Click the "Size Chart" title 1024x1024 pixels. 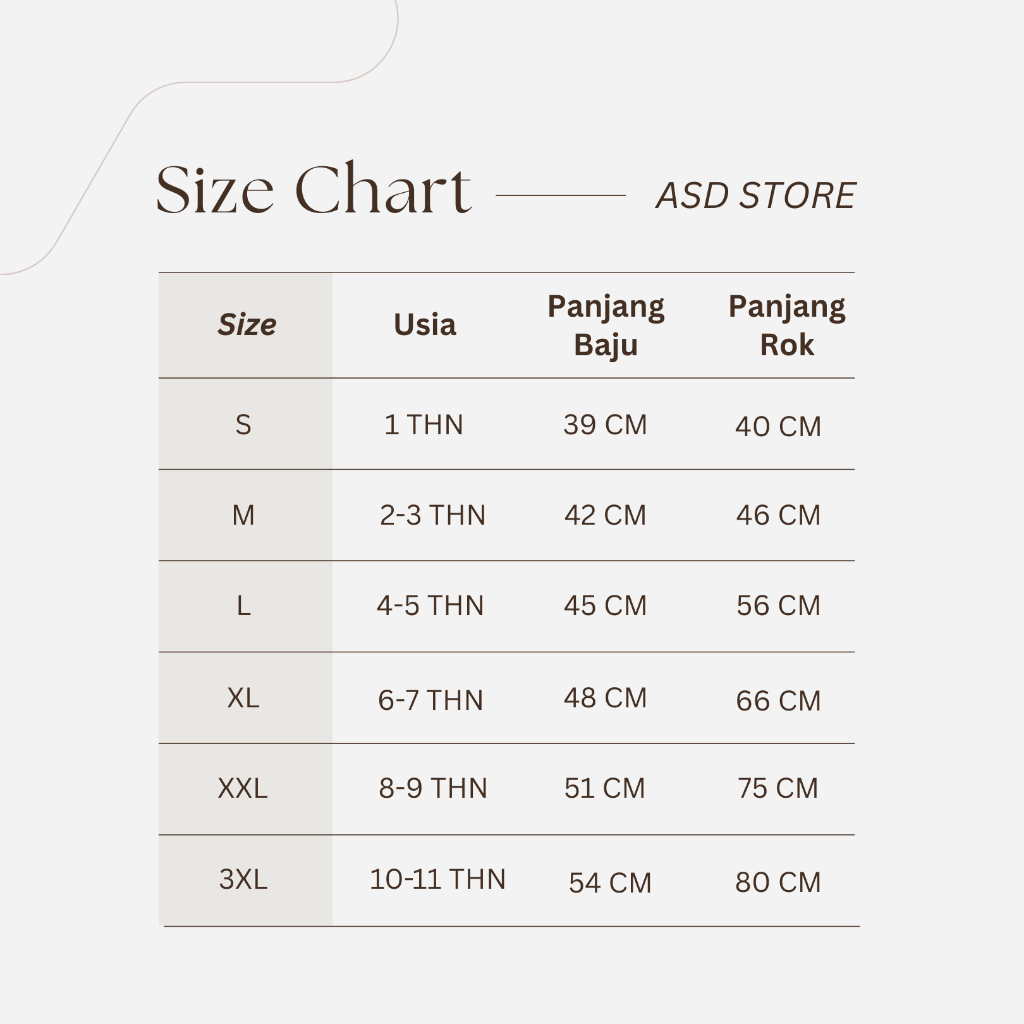(313, 191)
